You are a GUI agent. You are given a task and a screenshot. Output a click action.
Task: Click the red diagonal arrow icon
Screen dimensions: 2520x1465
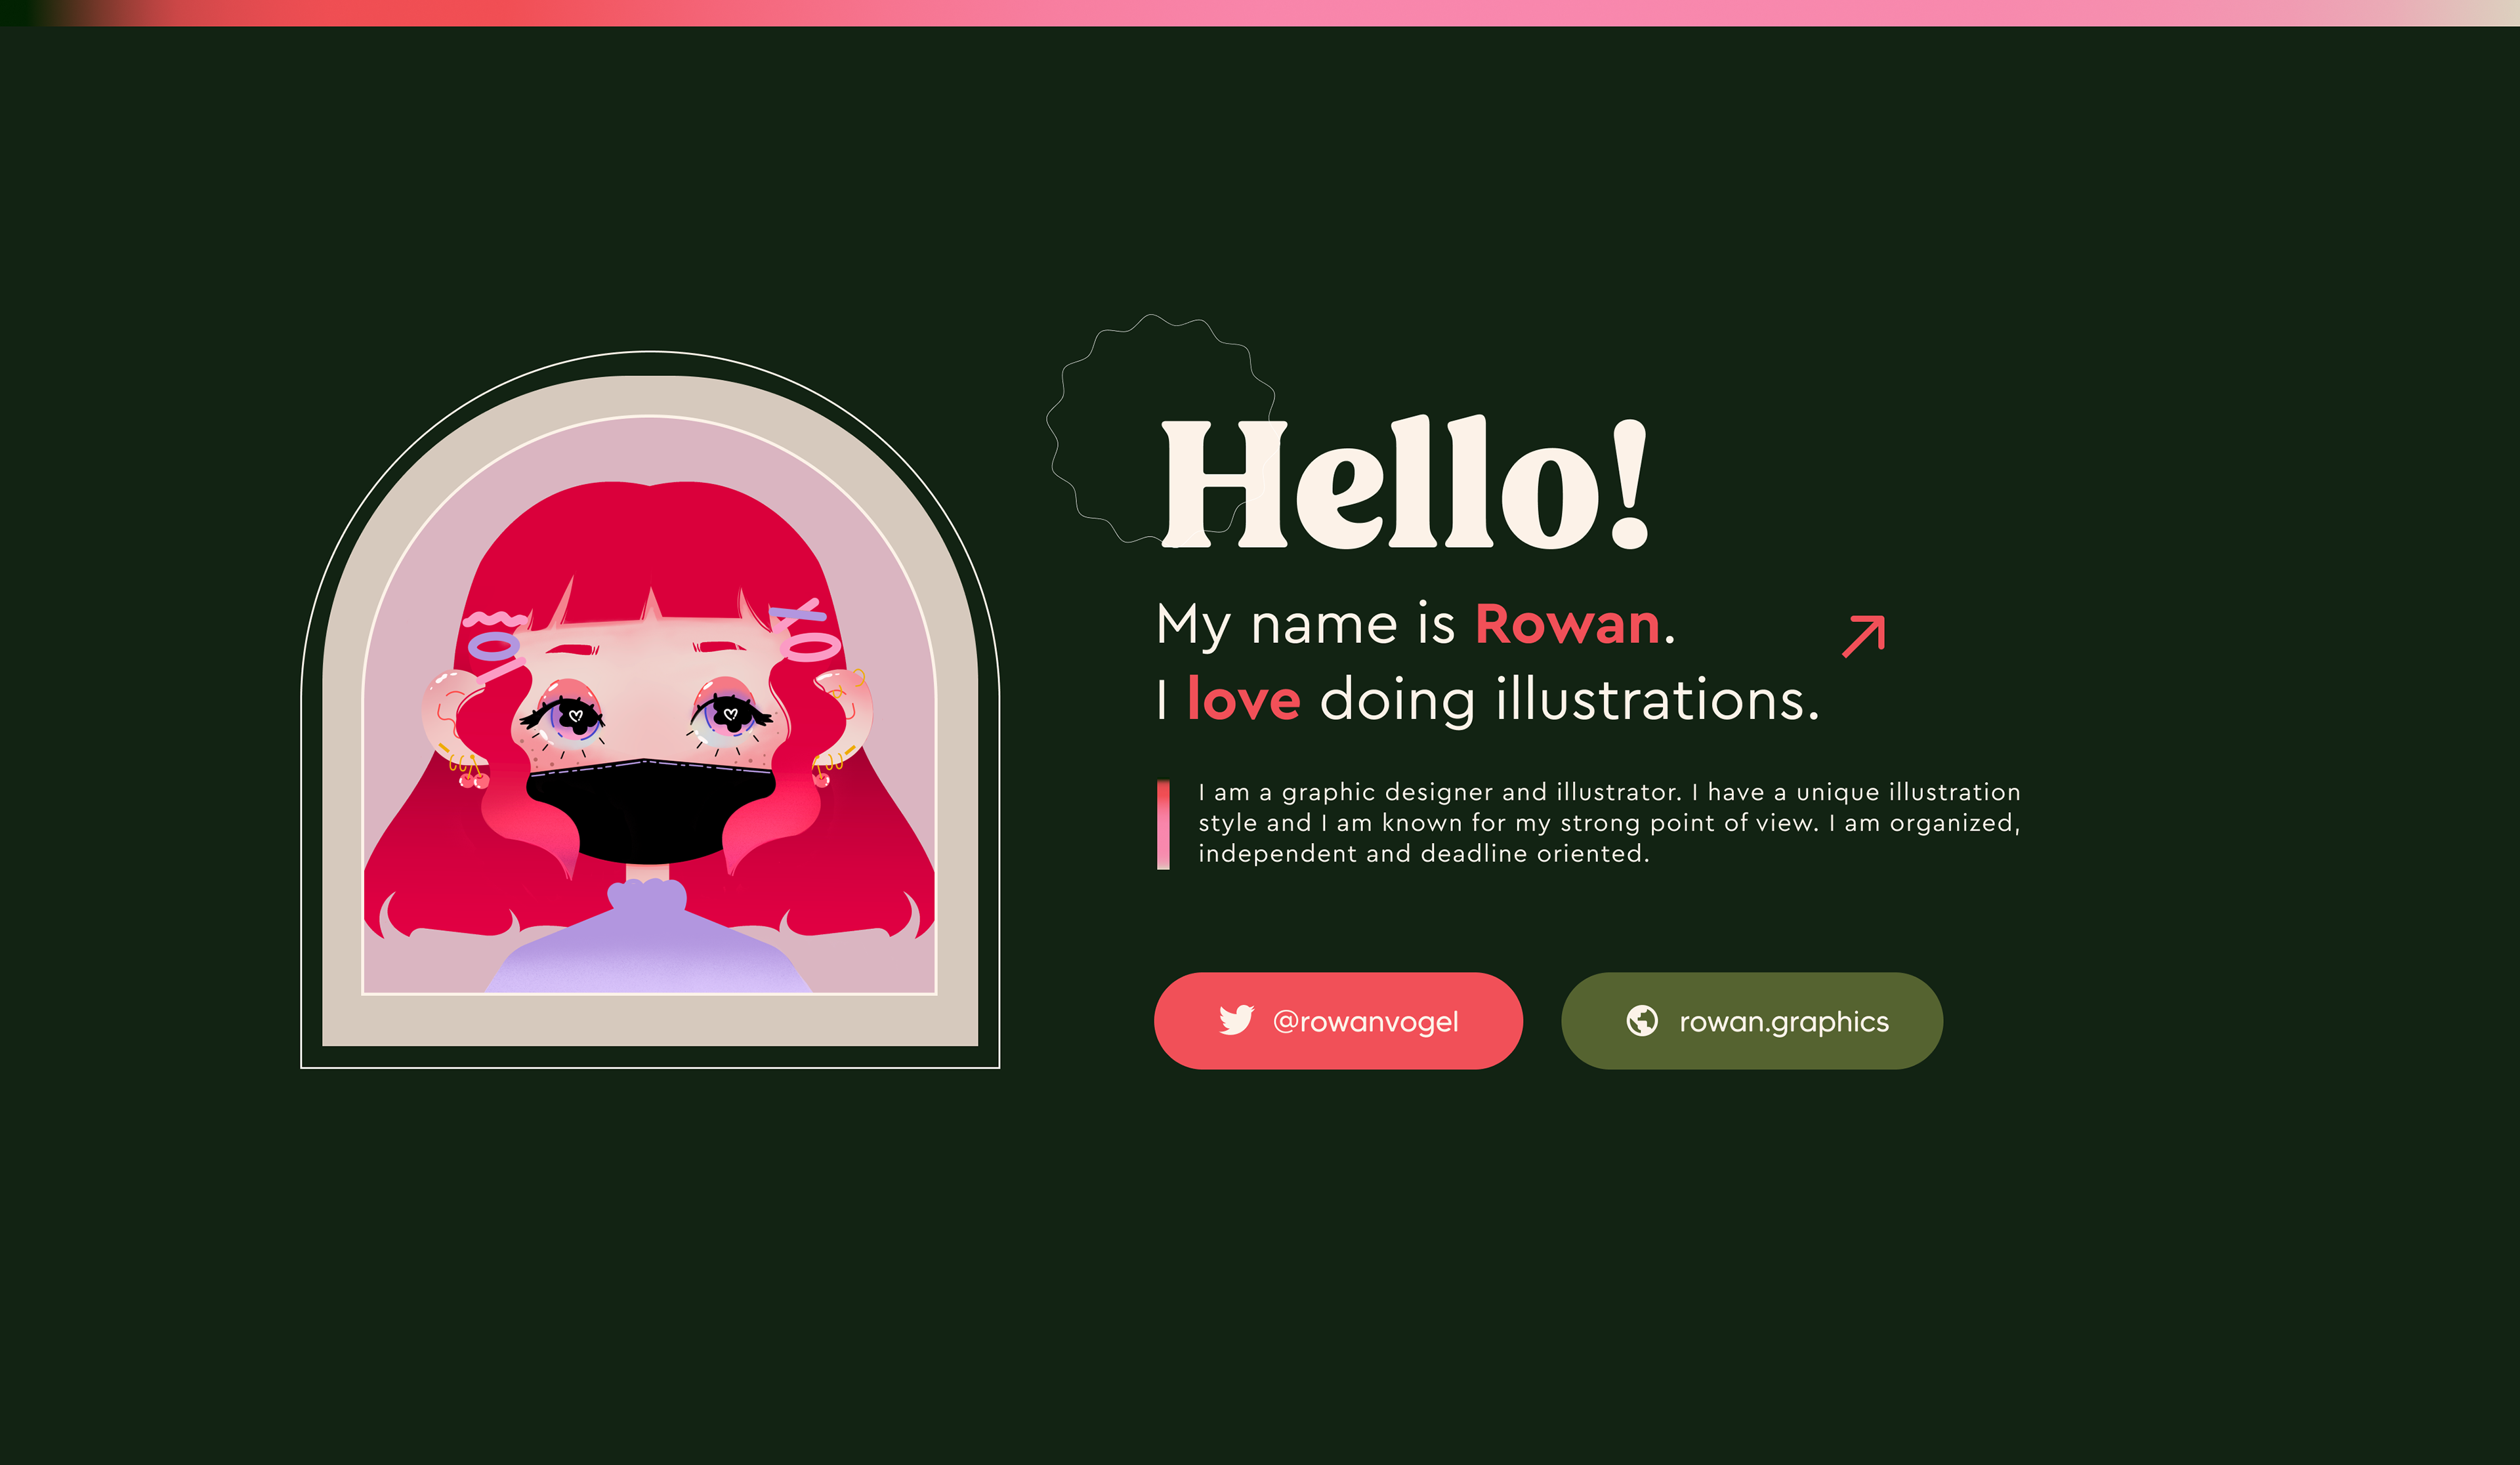pos(1863,636)
